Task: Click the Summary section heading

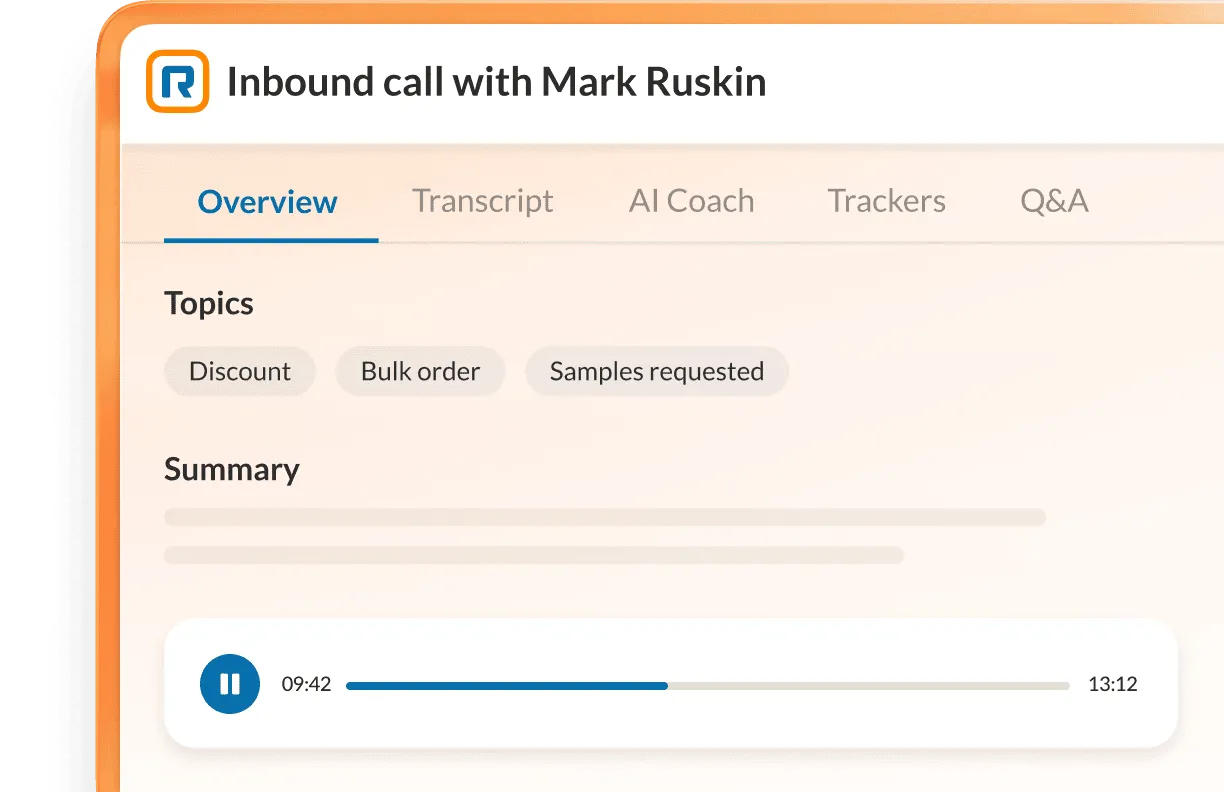Action: click(232, 469)
